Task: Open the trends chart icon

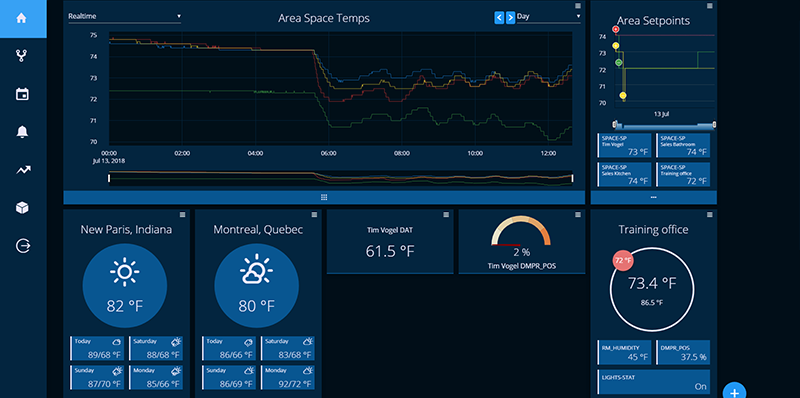Action: pos(22,170)
